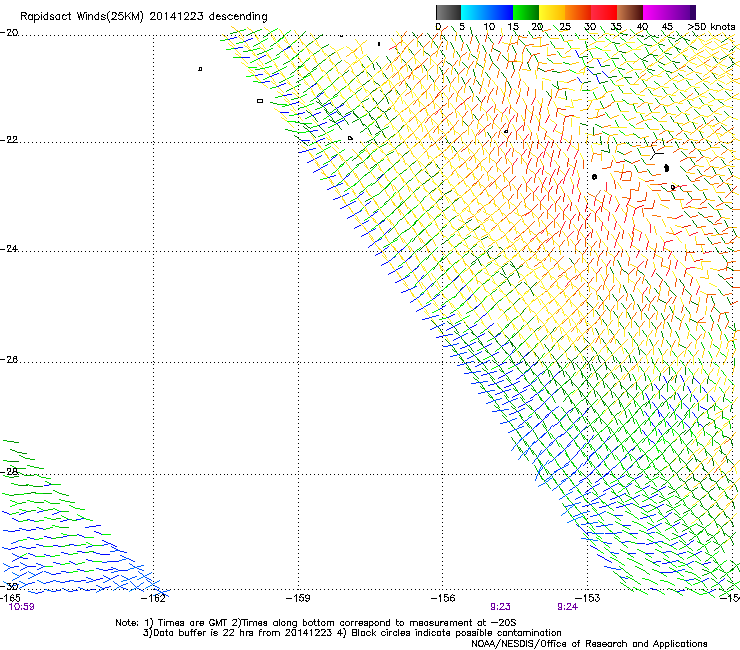Click the -22 latitude axis label
The width and height of the screenshot is (740, 650).
point(9,140)
